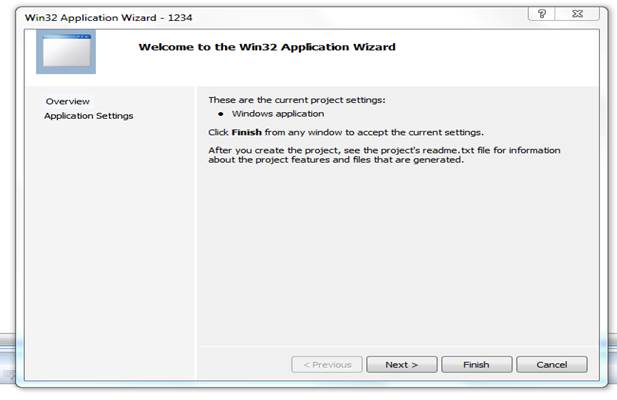Screen dimensions: 617x400
Task: Click the background window edge at bottom left
Action: pos(8,358)
